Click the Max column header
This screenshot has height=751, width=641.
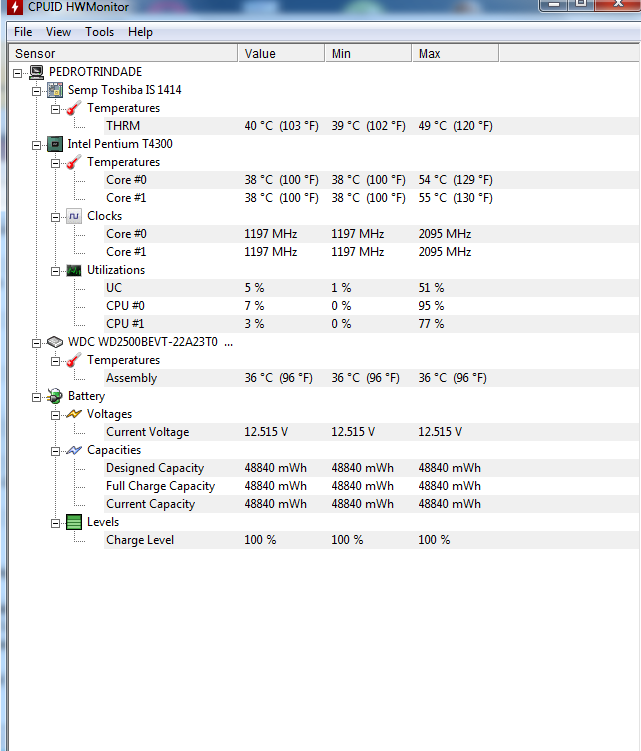tap(455, 54)
